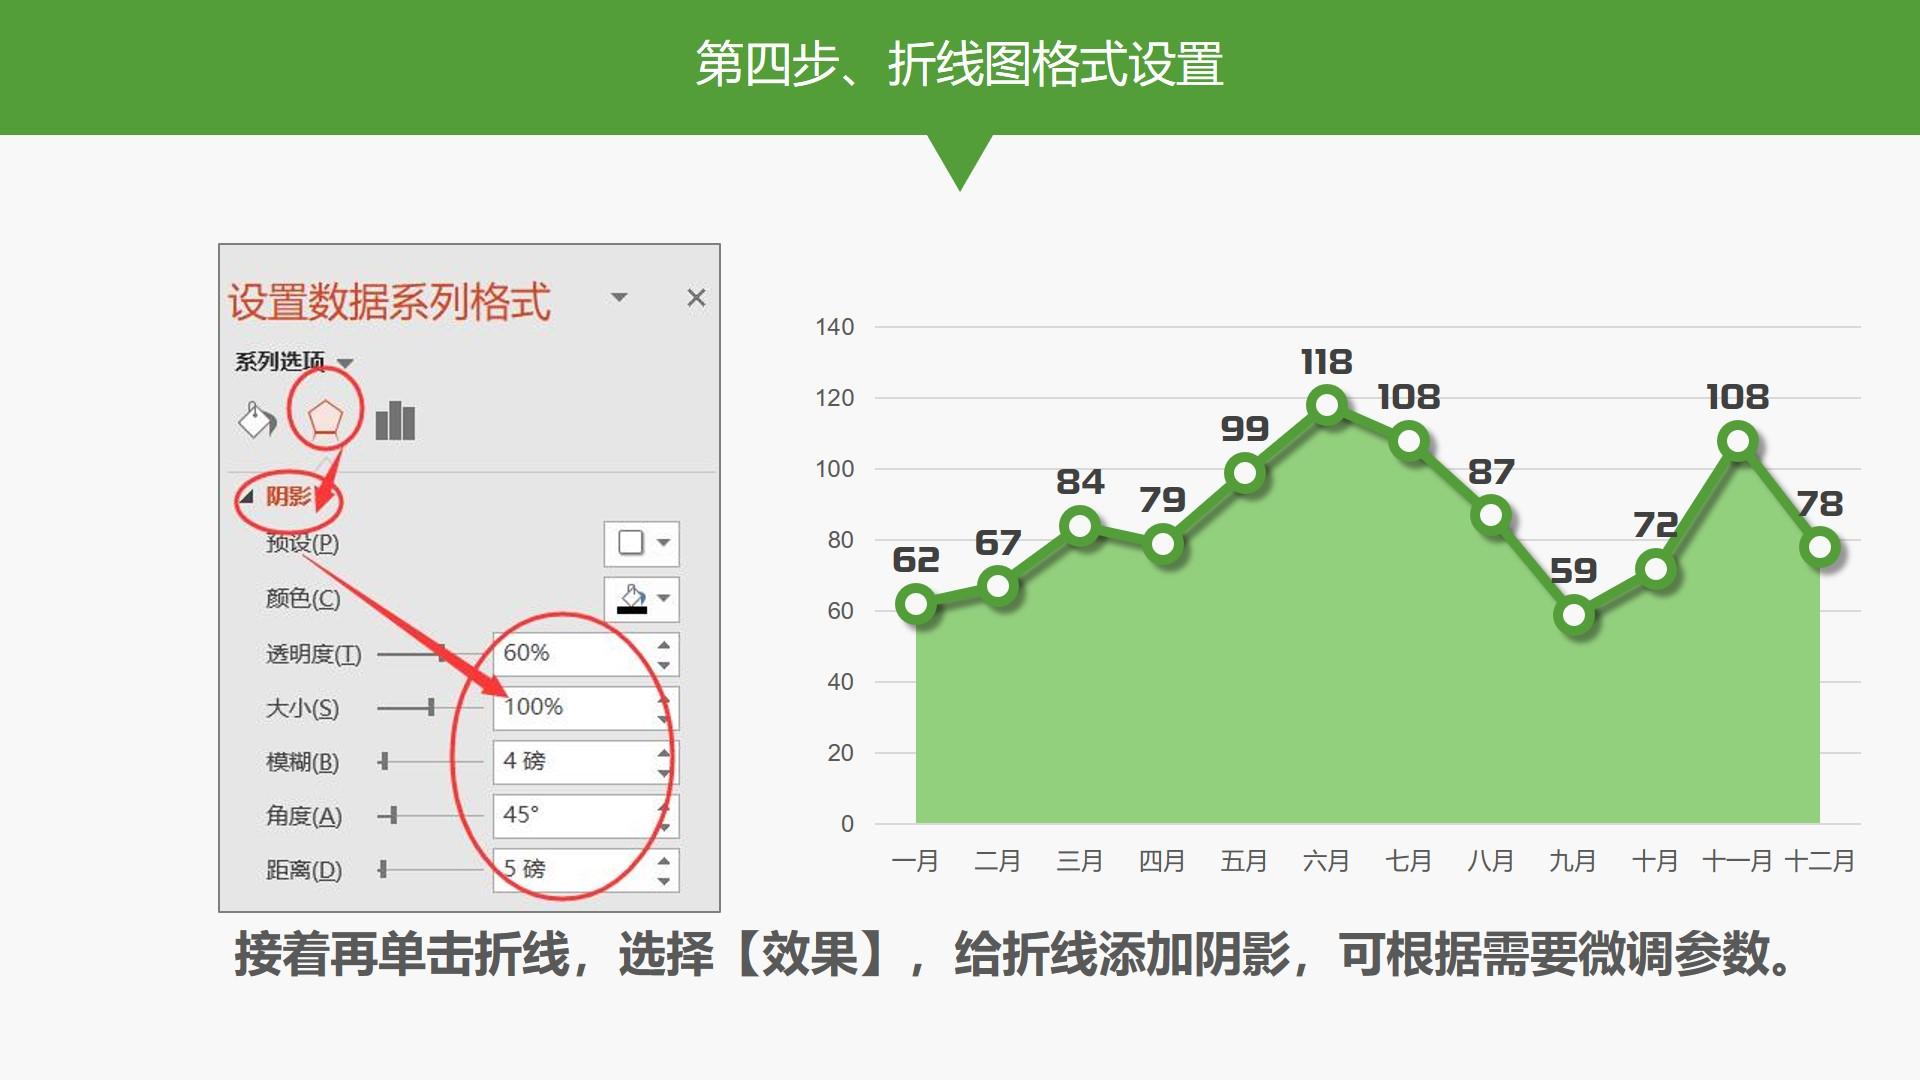Click the data label 87
The image size is (1920, 1080).
coord(1491,472)
